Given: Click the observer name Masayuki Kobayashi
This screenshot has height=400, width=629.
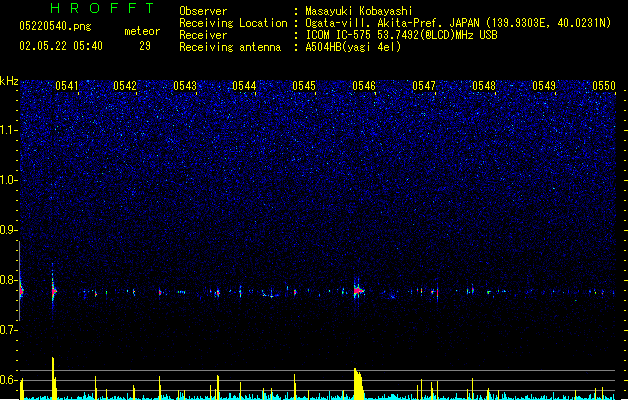Looking at the screenshot, I should pyautogui.click(x=359, y=11).
